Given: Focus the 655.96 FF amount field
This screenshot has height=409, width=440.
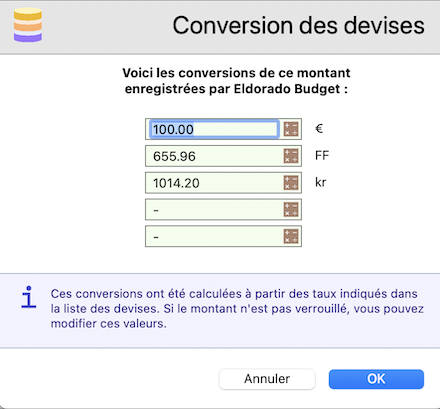Looking at the screenshot, I should (214, 156).
